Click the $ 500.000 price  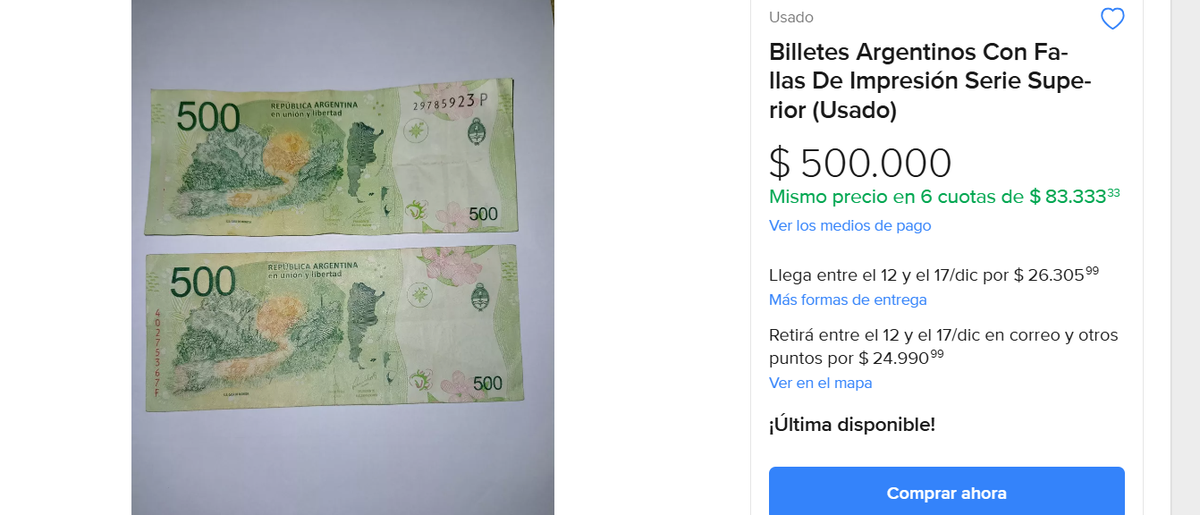coord(860,164)
